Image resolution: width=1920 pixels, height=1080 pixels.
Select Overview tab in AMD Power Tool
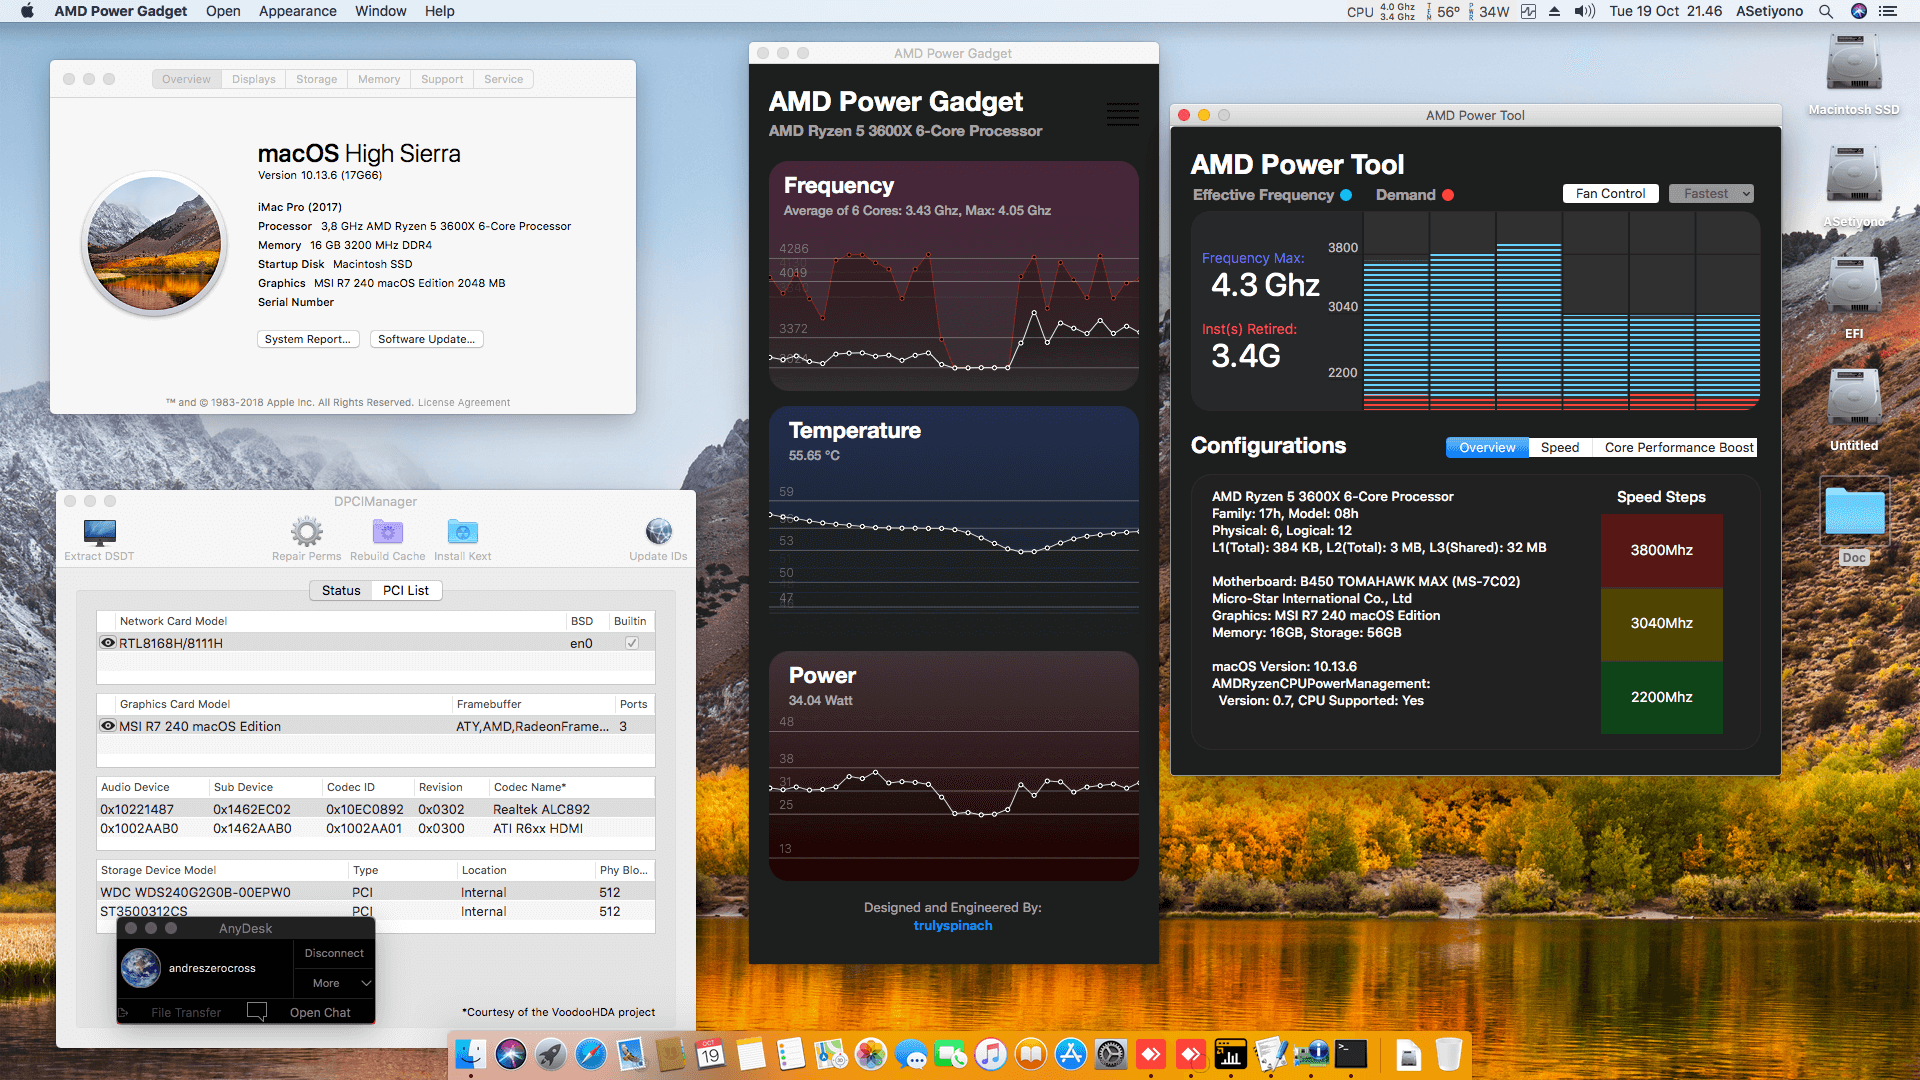[x=1487, y=447]
